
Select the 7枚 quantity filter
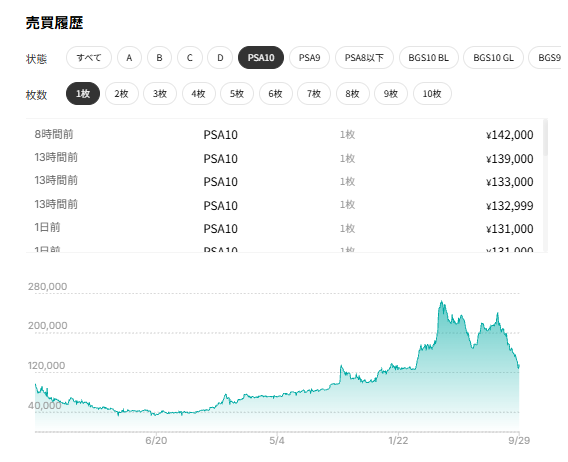(314, 94)
